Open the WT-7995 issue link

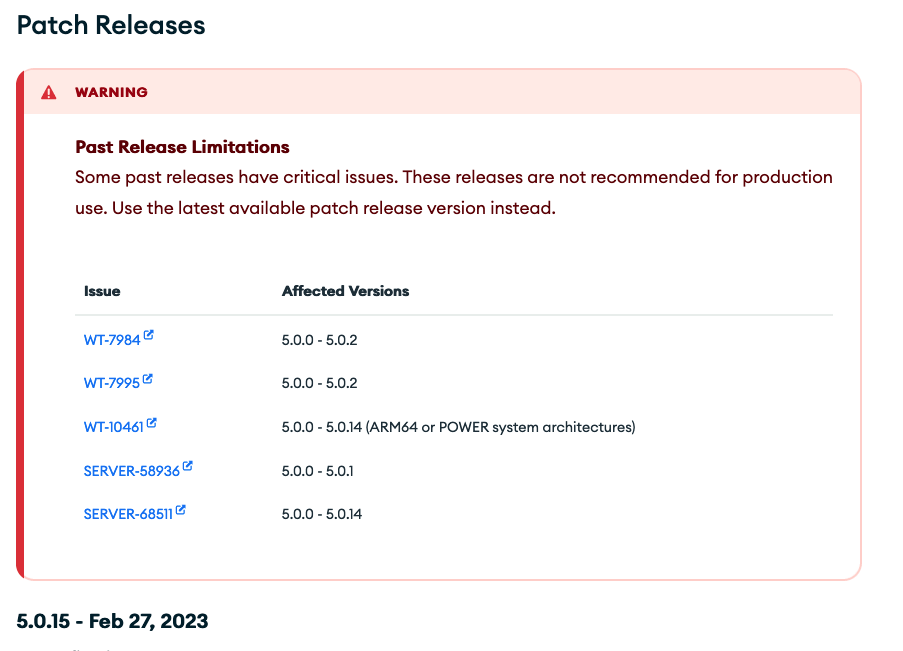coord(112,382)
